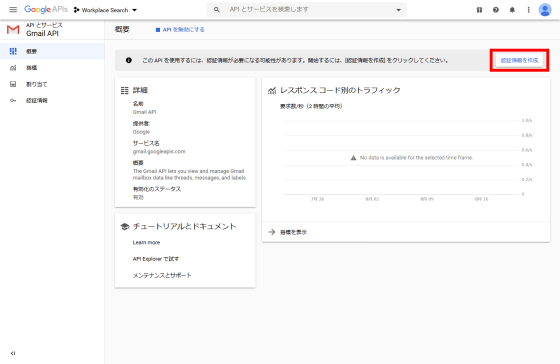Select the 概要 overview sidebar item
Viewport: 560px width, 364px height.
pyautogui.click(x=52, y=51)
